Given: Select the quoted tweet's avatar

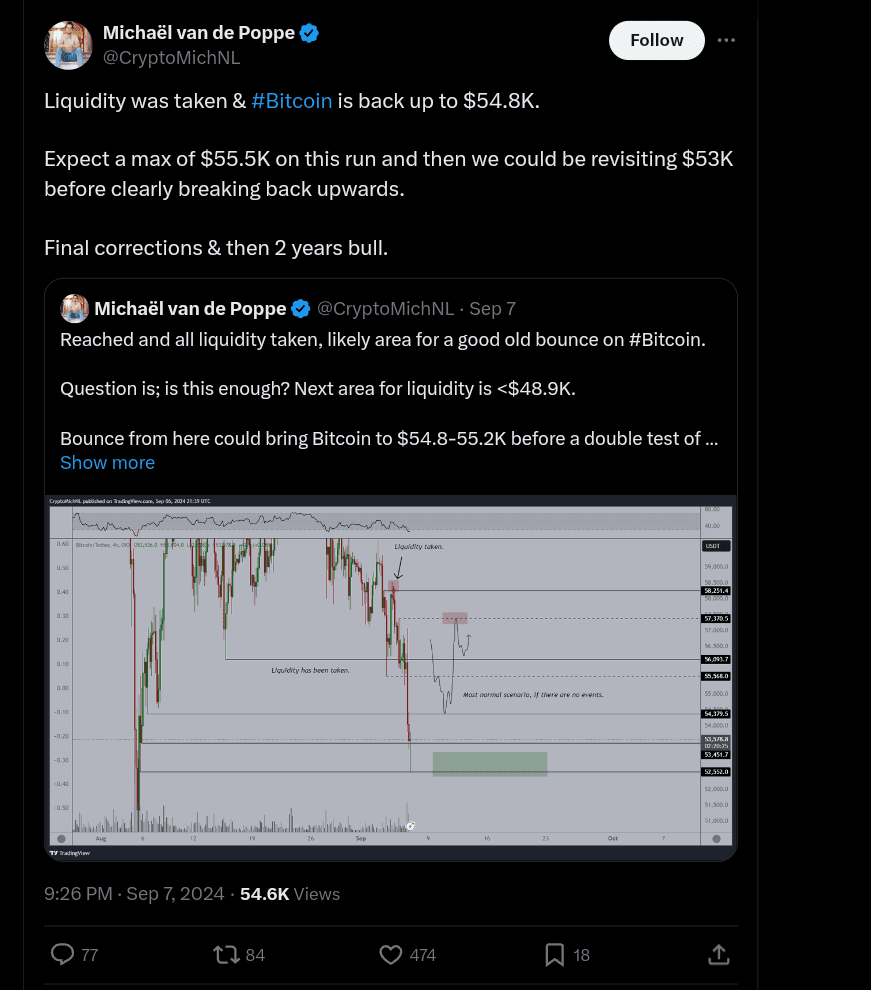Looking at the screenshot, I should pyautogui.click(x=74, y=308).
